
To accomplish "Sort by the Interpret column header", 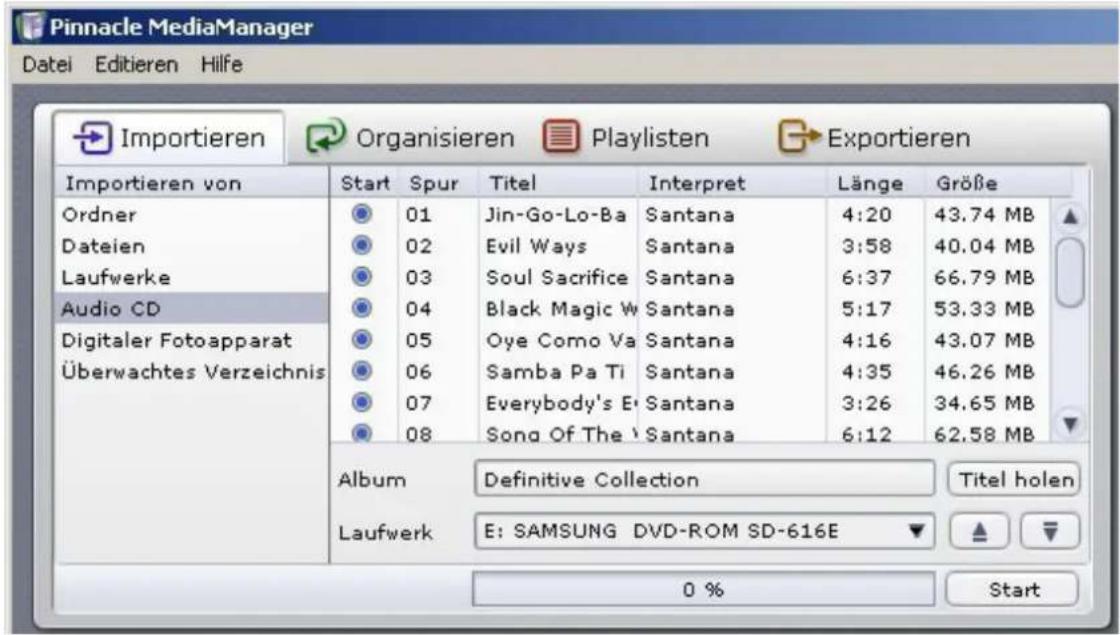I will 732,184.
